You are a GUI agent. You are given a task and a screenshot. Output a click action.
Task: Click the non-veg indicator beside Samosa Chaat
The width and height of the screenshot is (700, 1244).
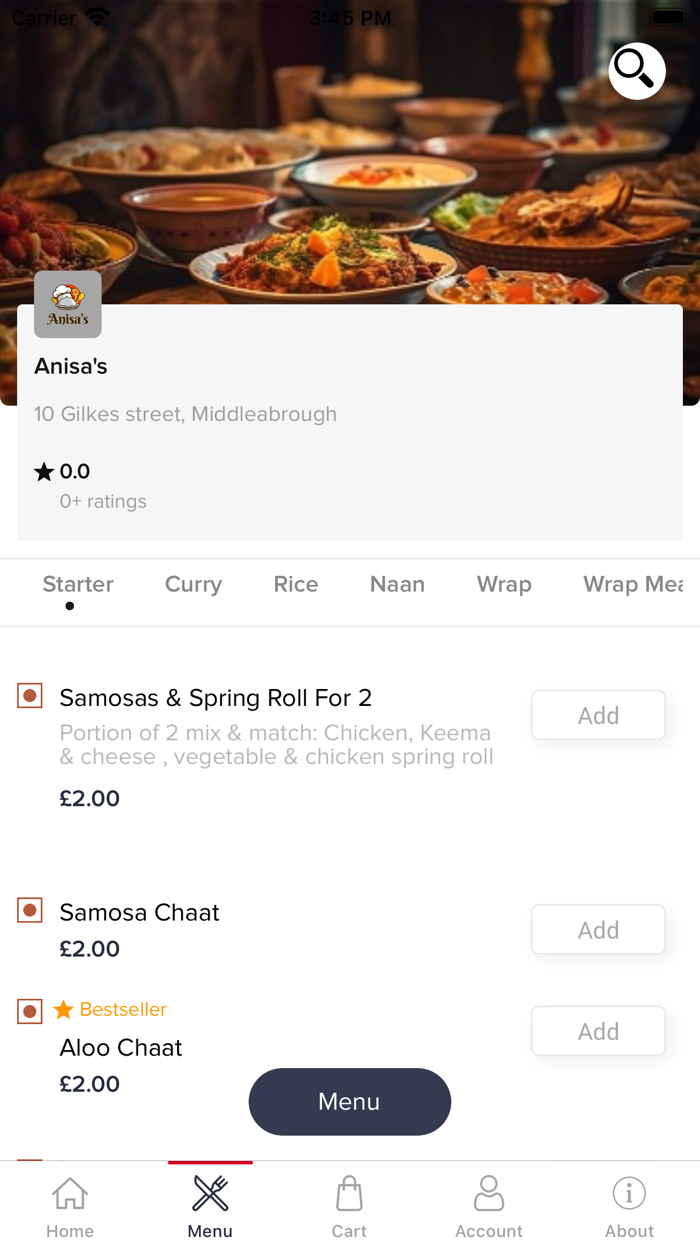click(x=29, y=910)
